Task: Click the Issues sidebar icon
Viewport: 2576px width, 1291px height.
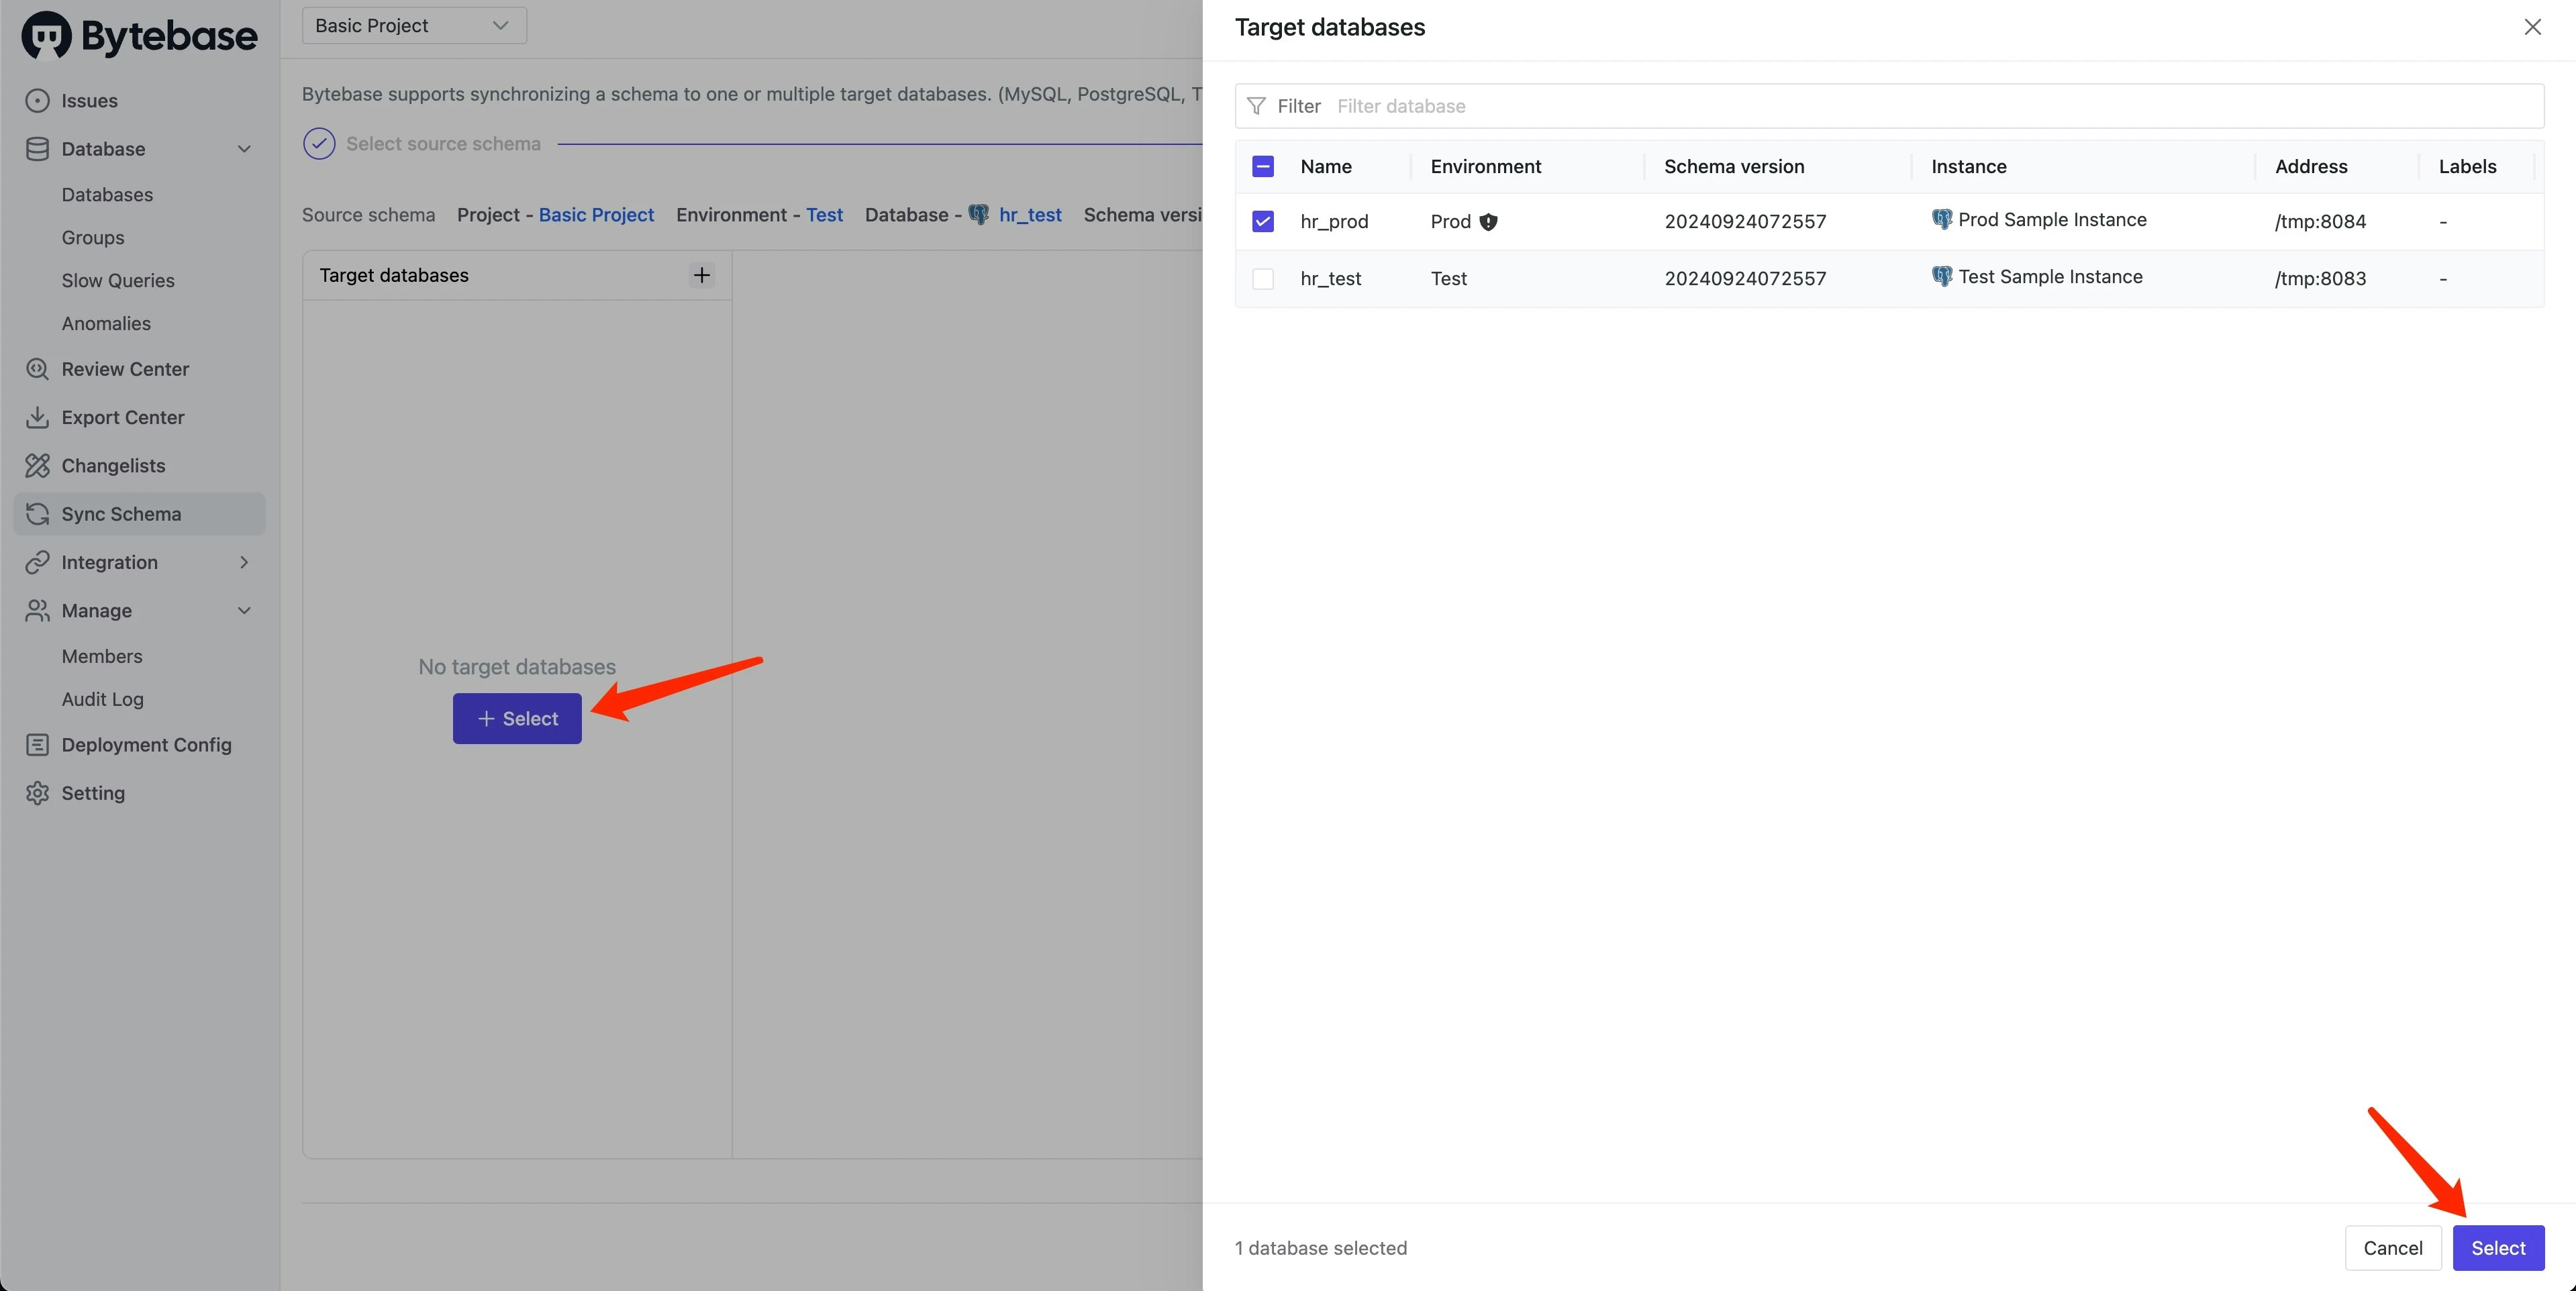Action: click(x=37, y=101)
